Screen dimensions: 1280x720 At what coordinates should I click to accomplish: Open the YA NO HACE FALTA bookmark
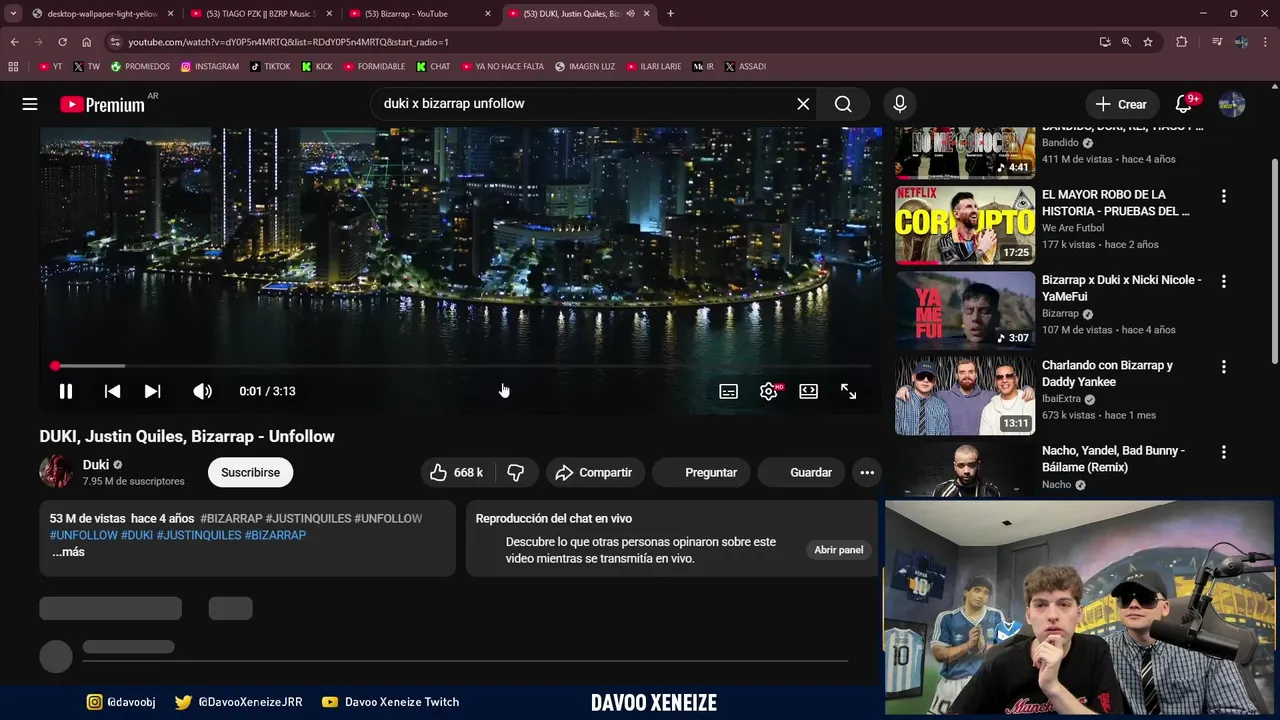click(502, 67)
